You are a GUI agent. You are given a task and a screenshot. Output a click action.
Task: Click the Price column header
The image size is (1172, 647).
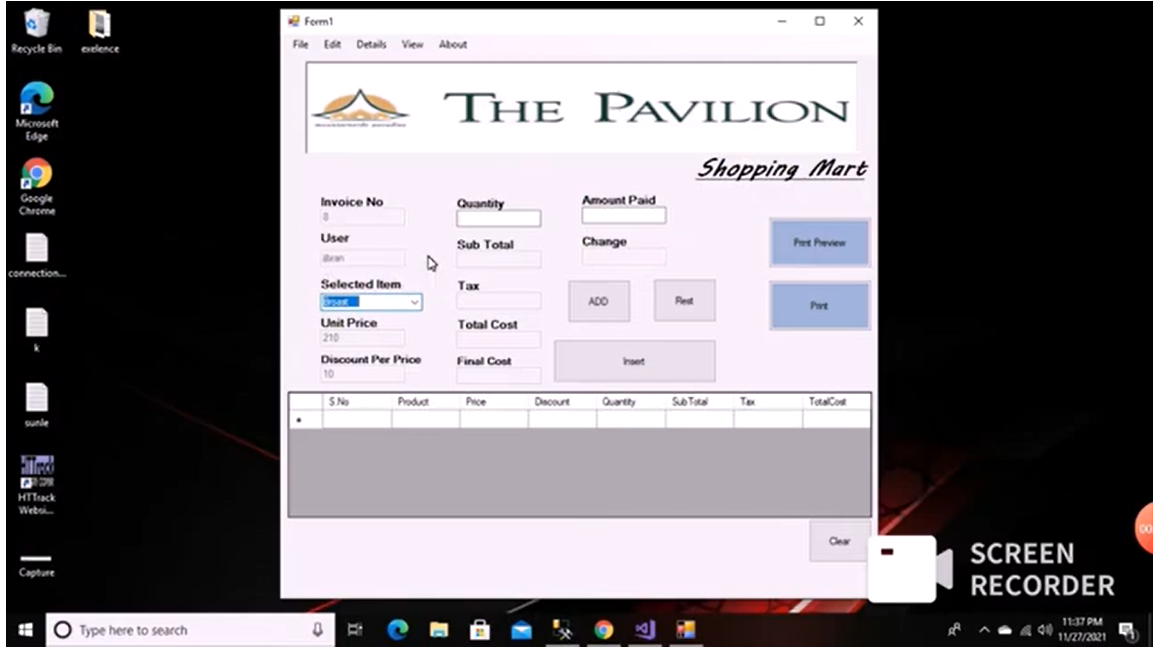click(494, 402)
